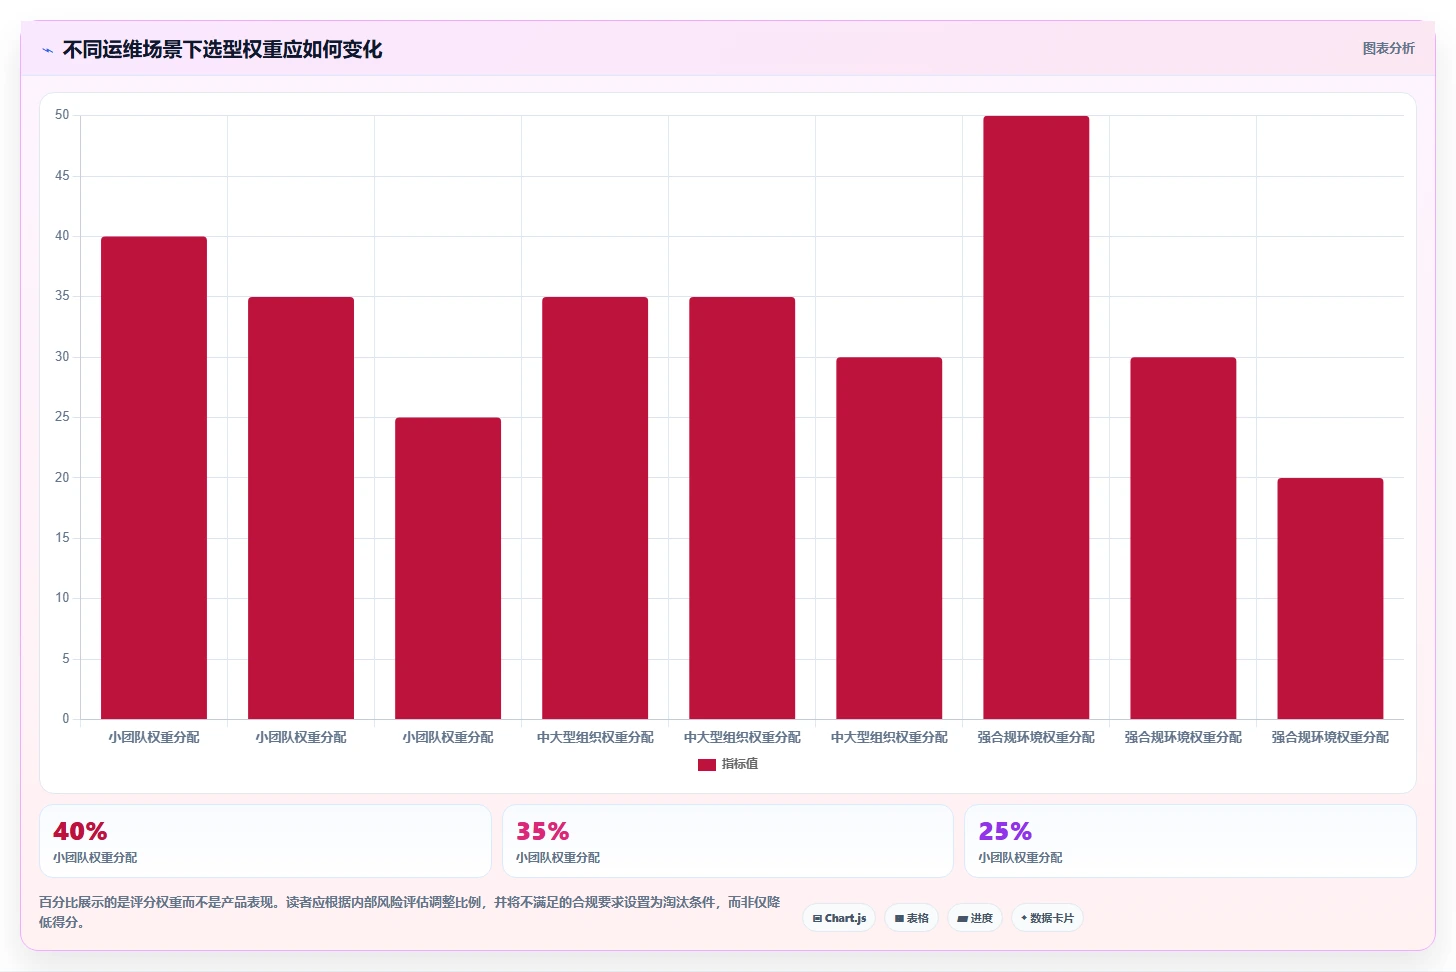
Task: Open the 25% stat card
Action: pos(1190,841)
